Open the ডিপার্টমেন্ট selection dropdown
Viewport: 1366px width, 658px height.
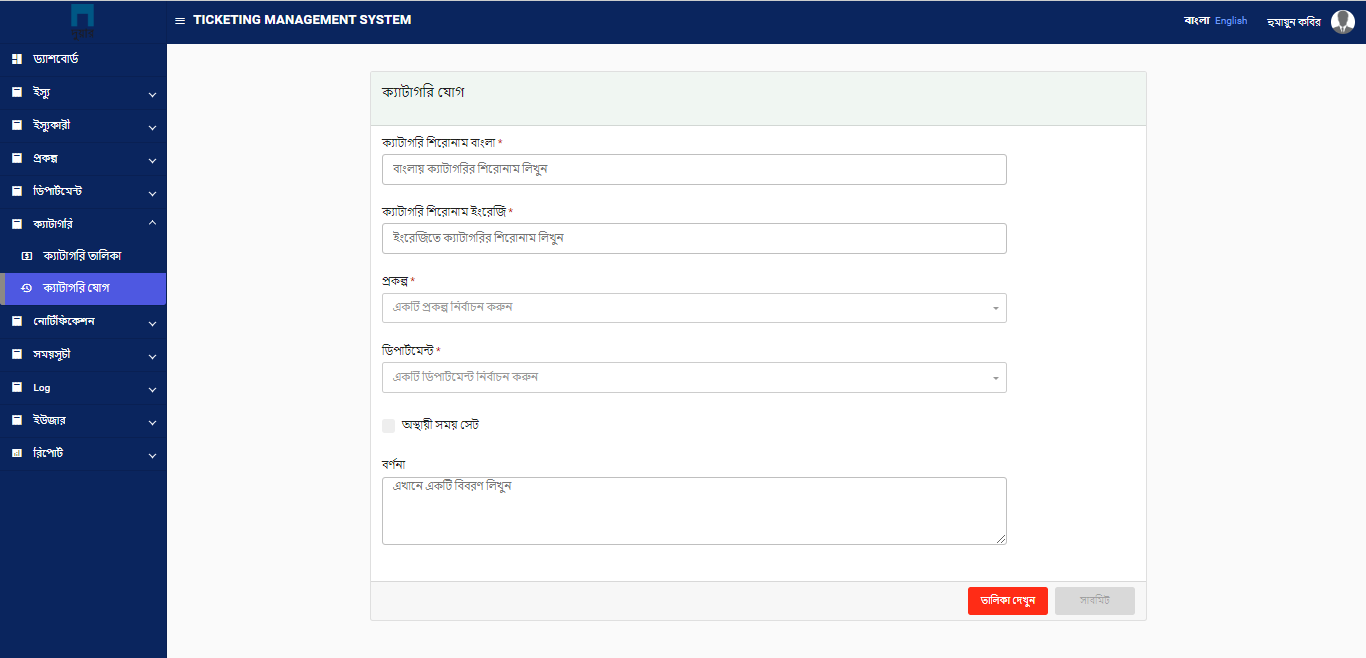tap(694, 377)
